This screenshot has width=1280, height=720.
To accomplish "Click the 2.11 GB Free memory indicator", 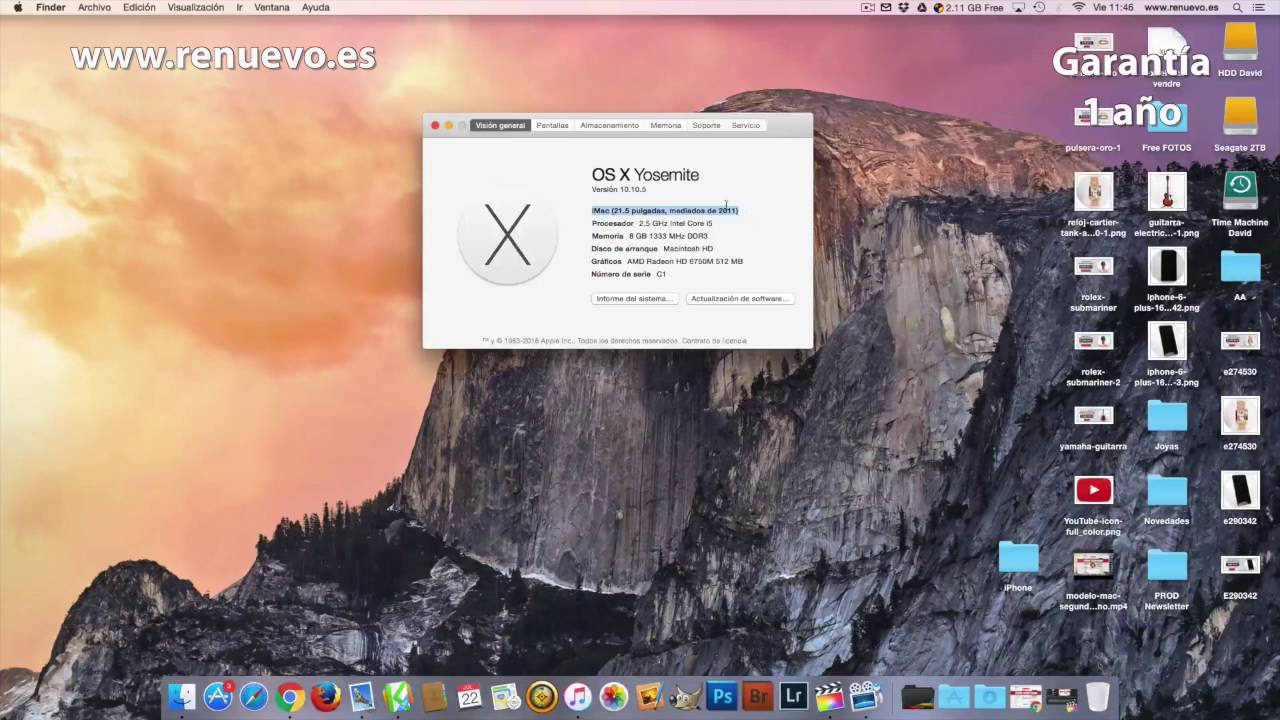I will pyautogui.click(x=968, y=7).
